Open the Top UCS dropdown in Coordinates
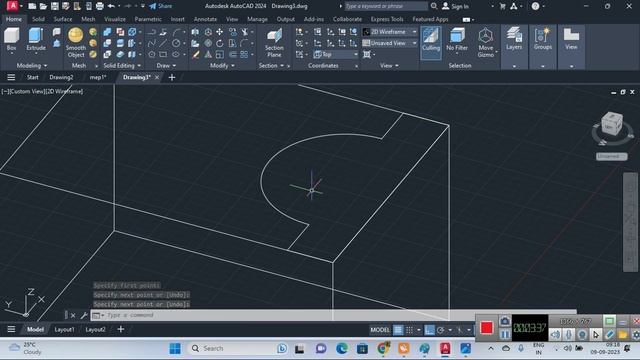 coord(336,54)
